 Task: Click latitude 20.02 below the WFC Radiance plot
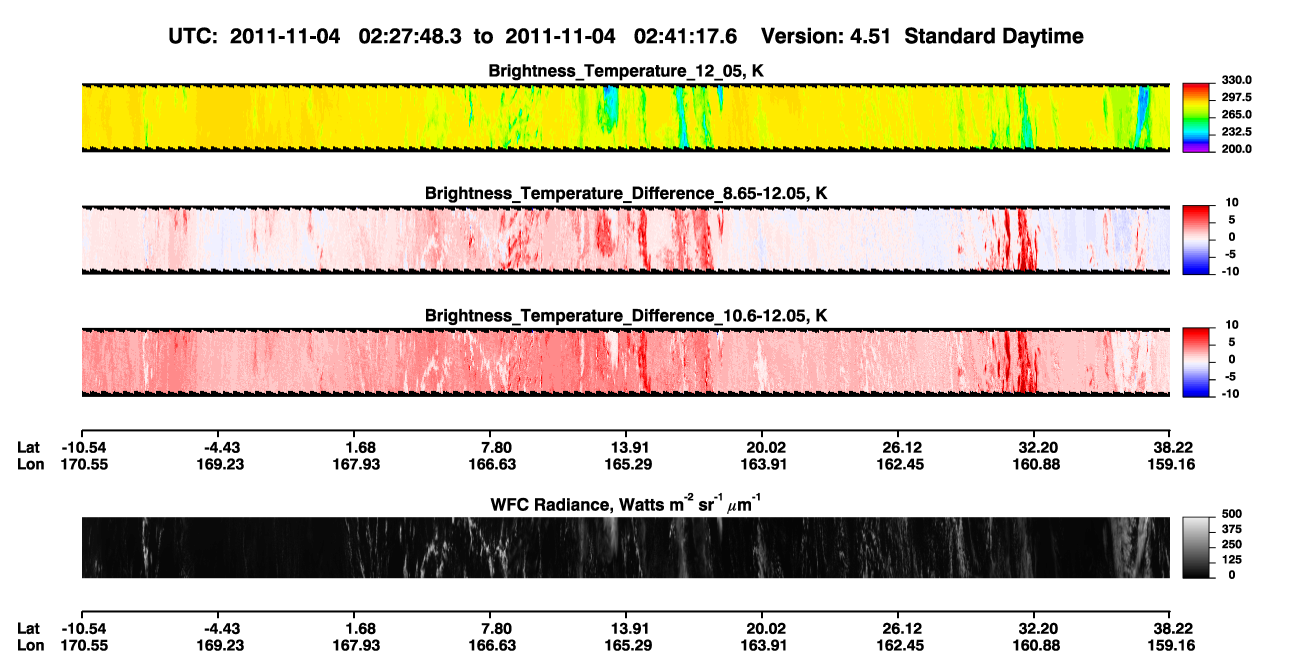pyautogui.click(x=762, y=629)
